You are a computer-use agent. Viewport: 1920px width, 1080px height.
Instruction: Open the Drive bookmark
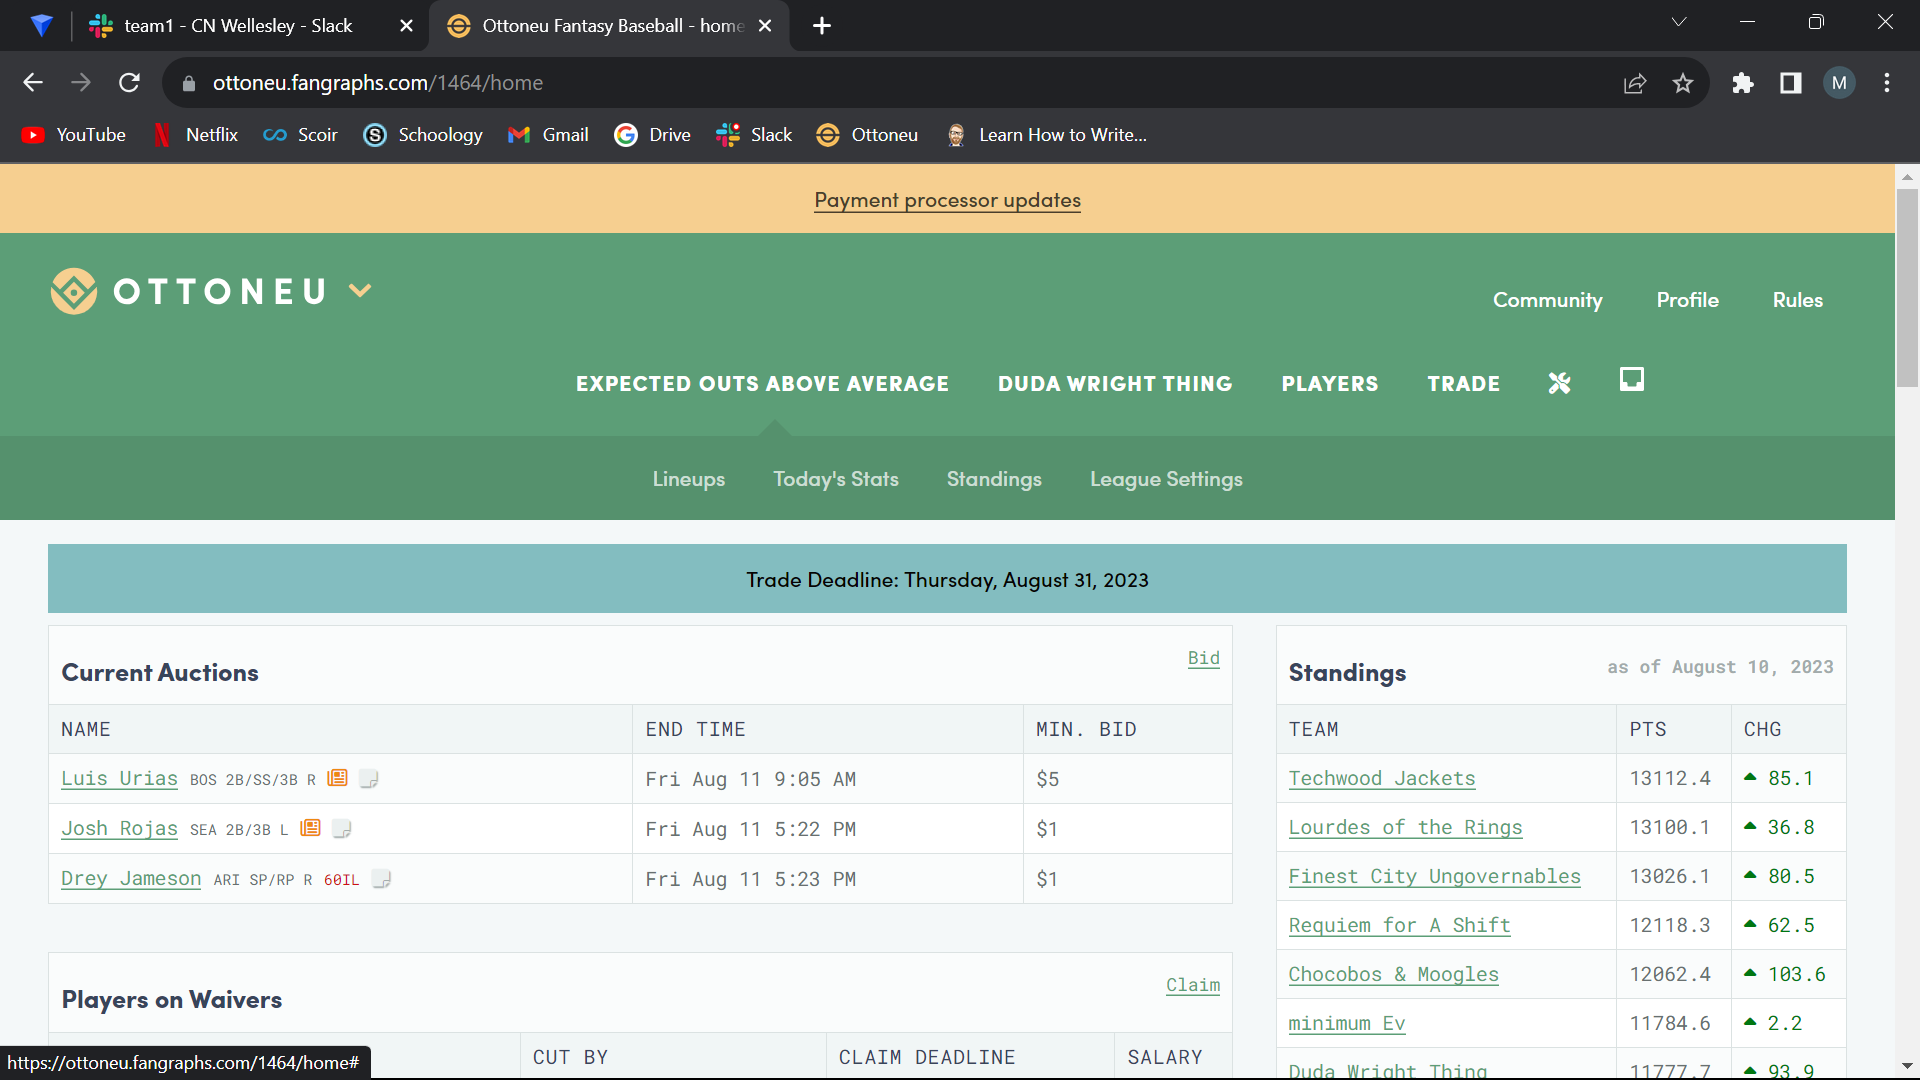[652, 135]
